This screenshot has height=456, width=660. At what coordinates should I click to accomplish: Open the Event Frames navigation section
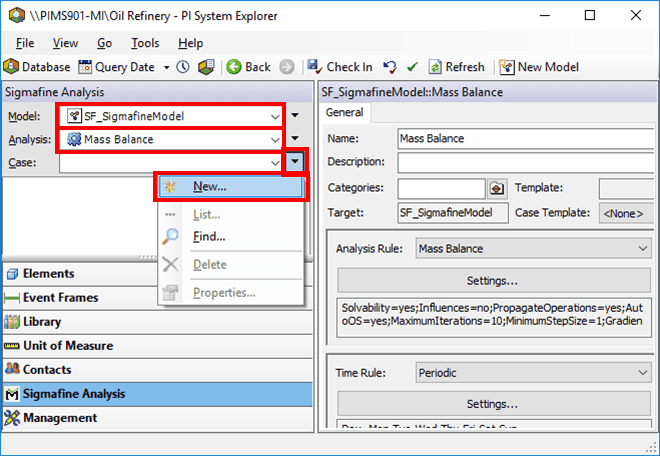point(60,298)
